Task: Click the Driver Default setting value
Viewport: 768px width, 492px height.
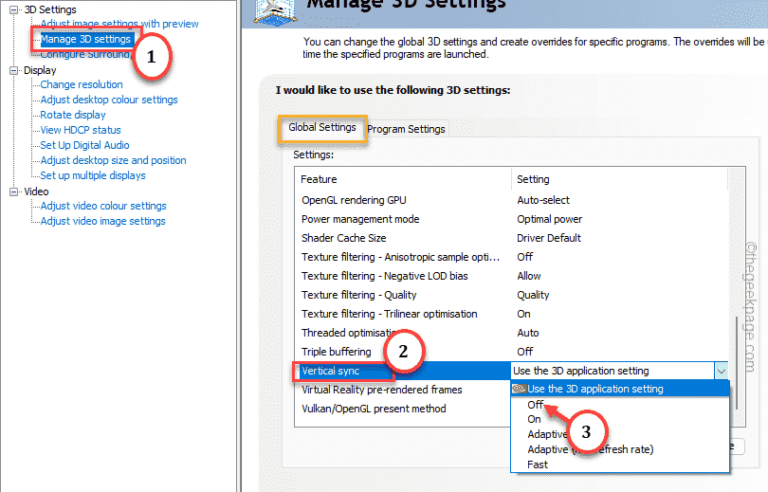Action: coord(549,239)
